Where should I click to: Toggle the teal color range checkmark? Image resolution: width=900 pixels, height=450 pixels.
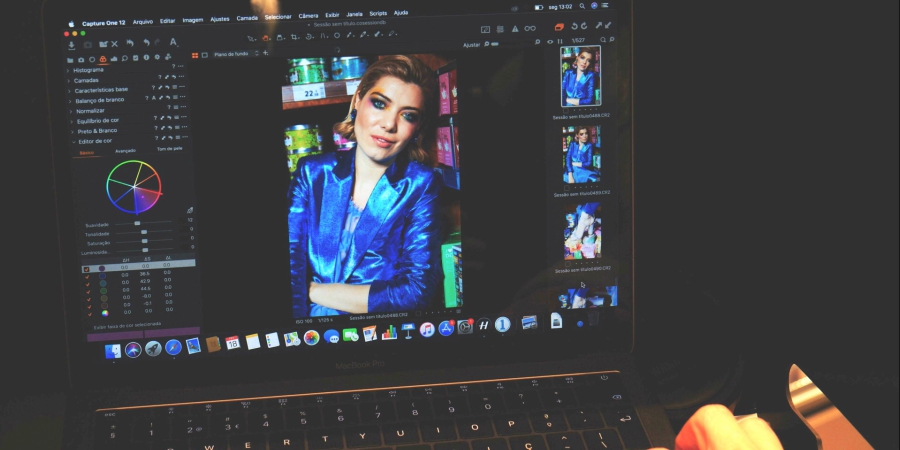click(88, 284)
